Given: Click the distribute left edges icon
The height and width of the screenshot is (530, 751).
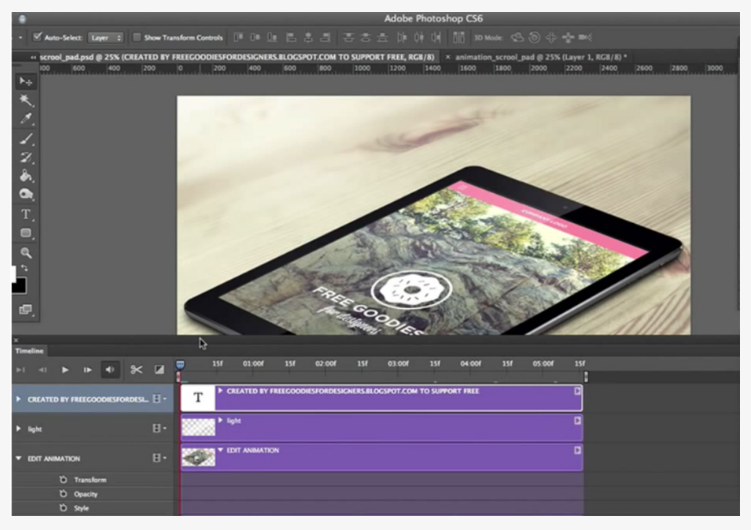Looking at the screenshot, I should (401, 37).
